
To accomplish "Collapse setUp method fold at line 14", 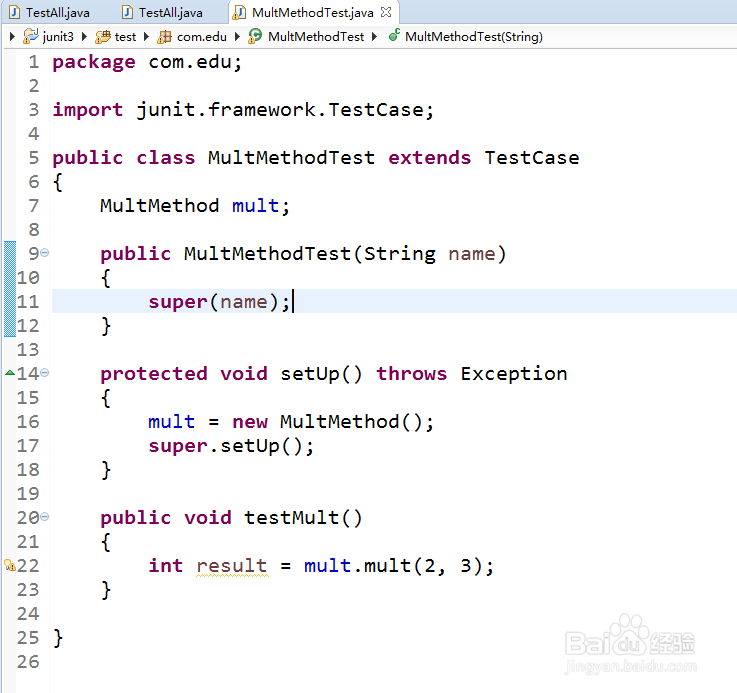I will coord(45,373).
